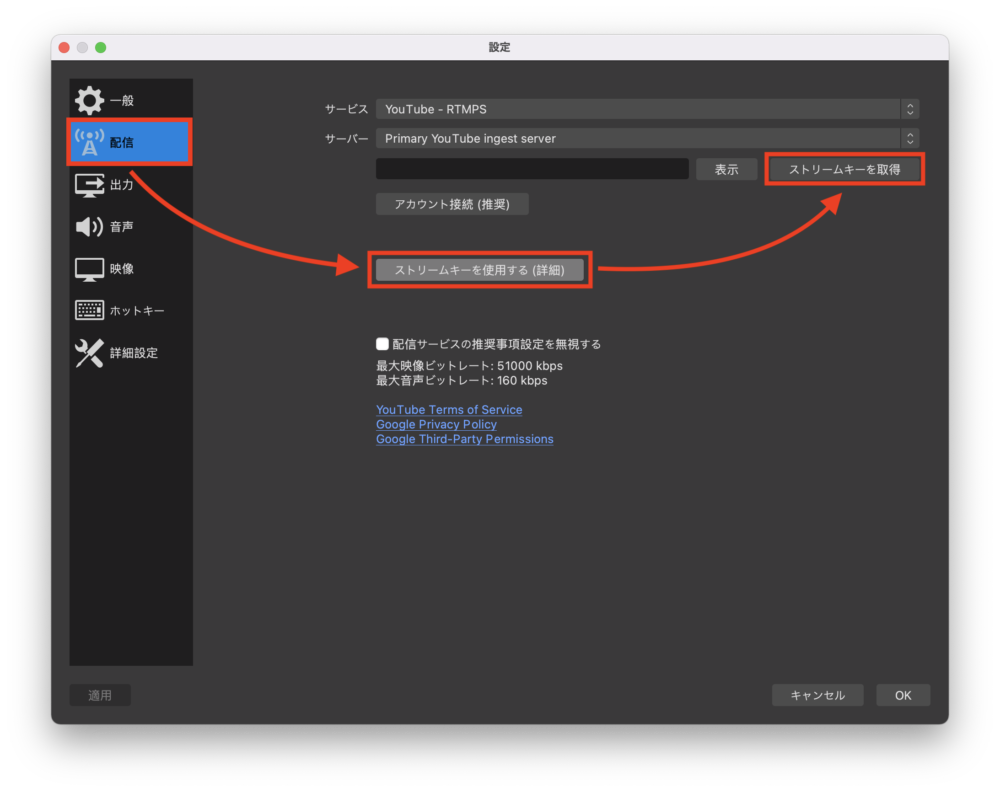Viewport: 1000px width, 792px height.
Task: Click the 設定 window title text
Action: pyautogui.click(x=499, y=47)
